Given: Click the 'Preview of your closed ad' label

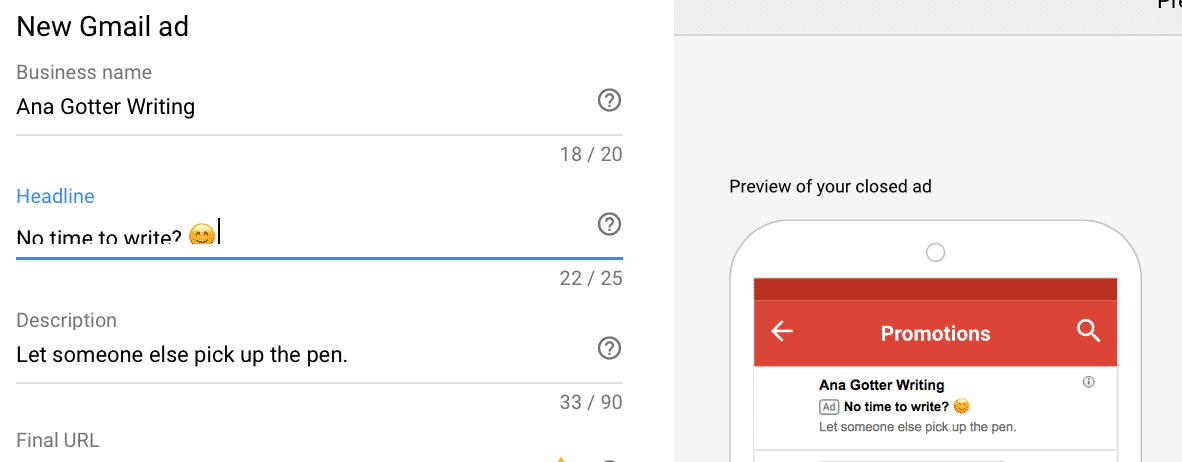Looking at the screenshot, I should coord(830,186).
